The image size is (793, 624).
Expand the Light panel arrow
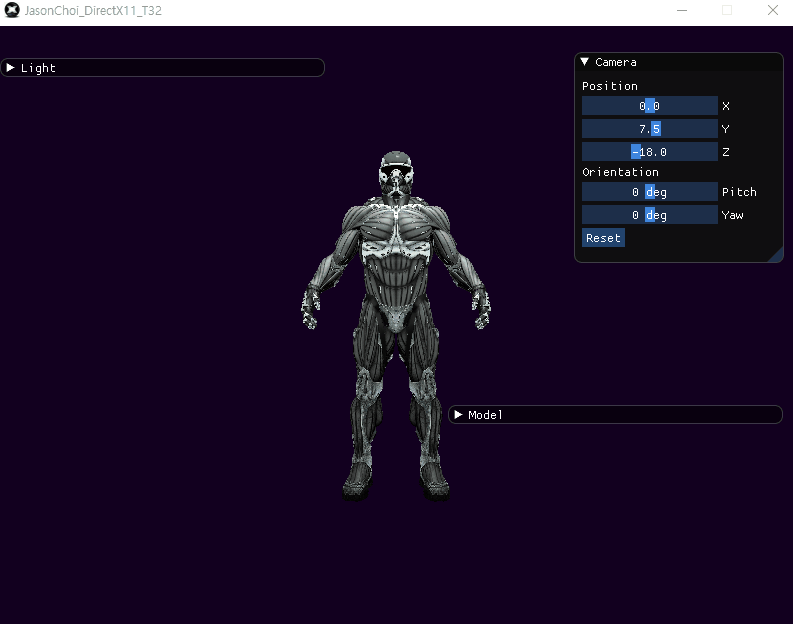(10, 68)
